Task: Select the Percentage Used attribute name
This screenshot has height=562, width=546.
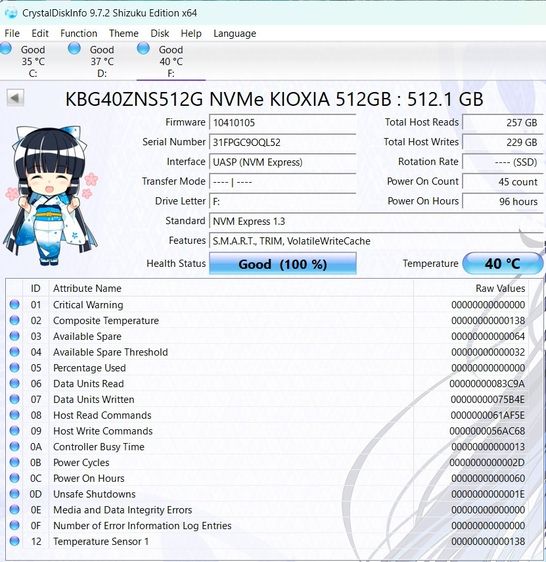Action: (x=89, y=368)
